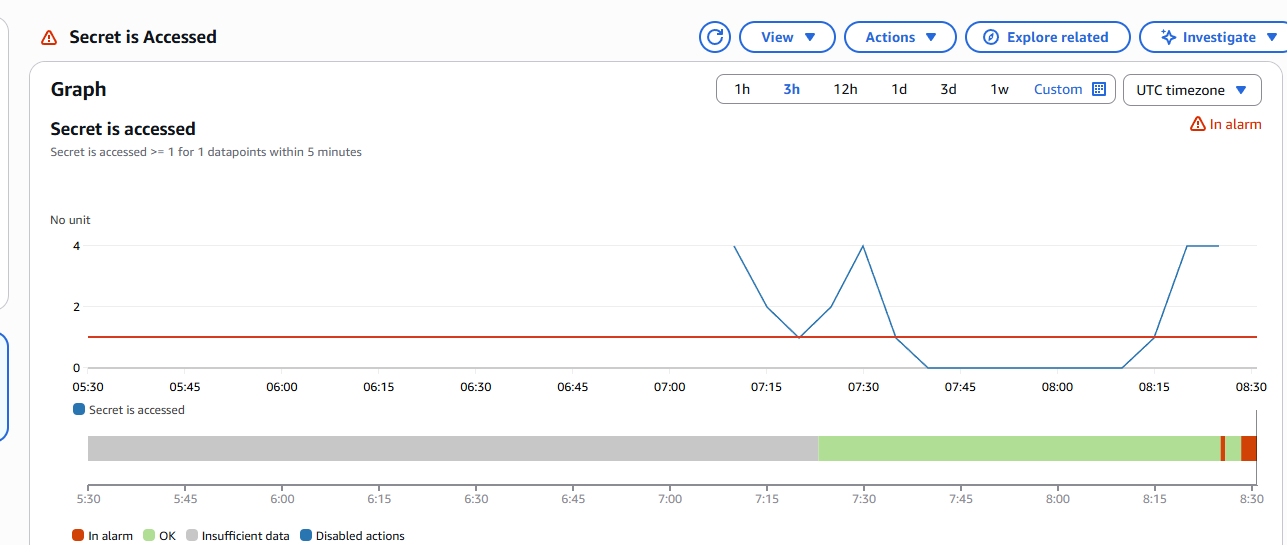This screenshot has width=1287, height=545.
Task: Click the Graph panel heading
Action: coord(78,89)
